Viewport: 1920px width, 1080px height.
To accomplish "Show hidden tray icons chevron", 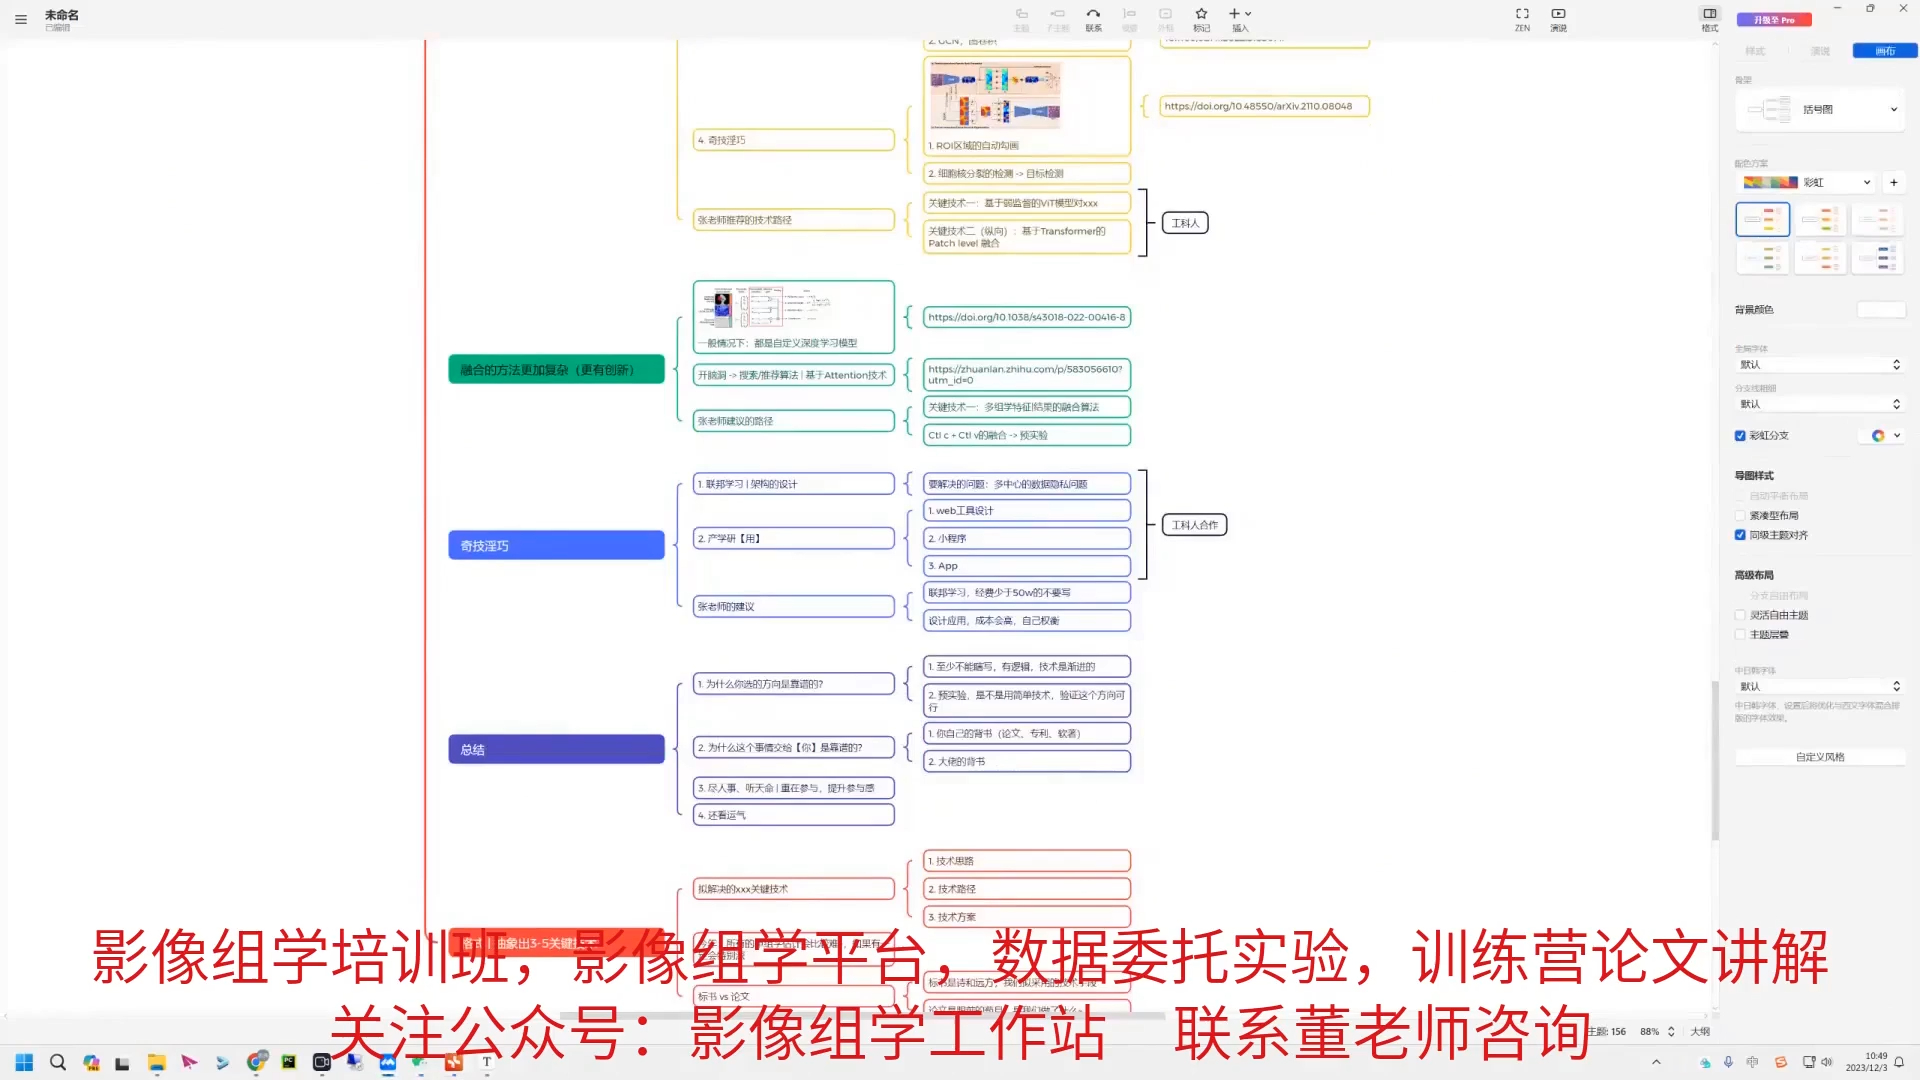I will pos(1656,1062).
